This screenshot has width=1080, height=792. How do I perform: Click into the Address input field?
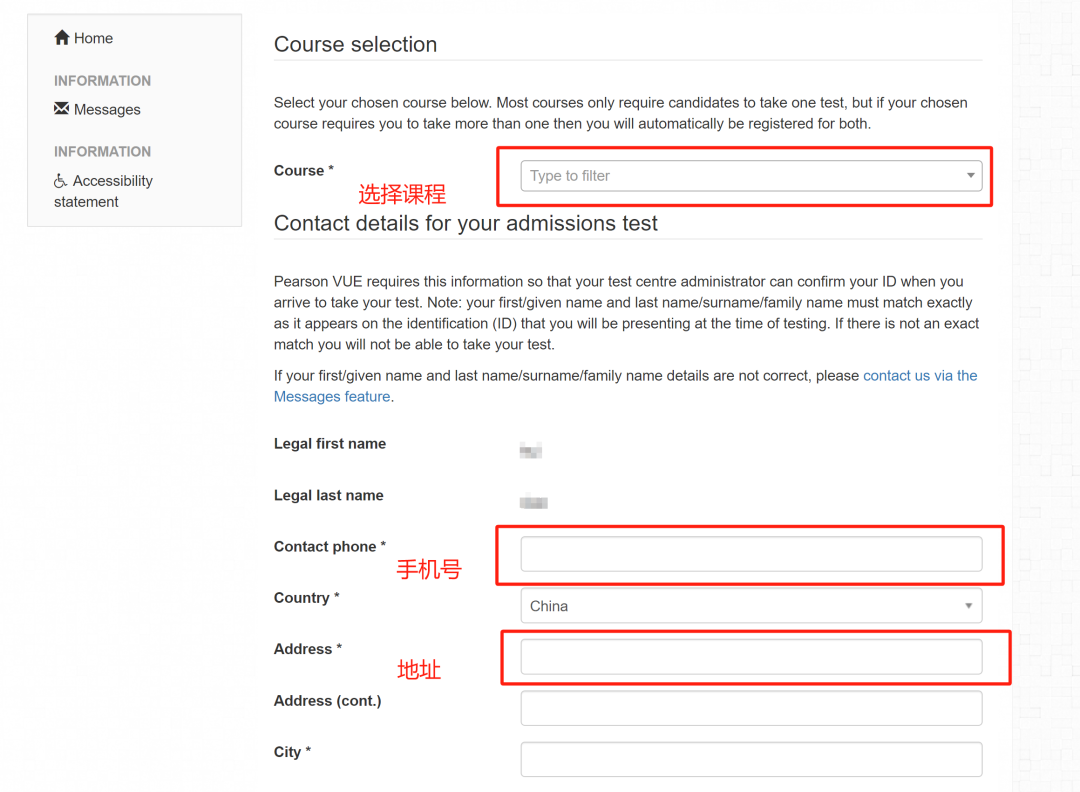coord(751,657)
